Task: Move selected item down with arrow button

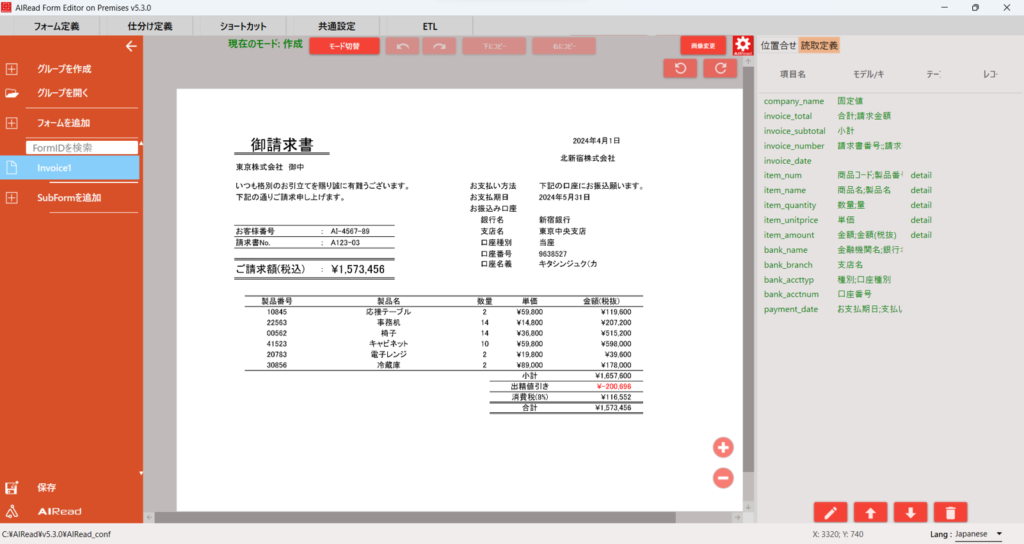Action: (x=909, y=512)
